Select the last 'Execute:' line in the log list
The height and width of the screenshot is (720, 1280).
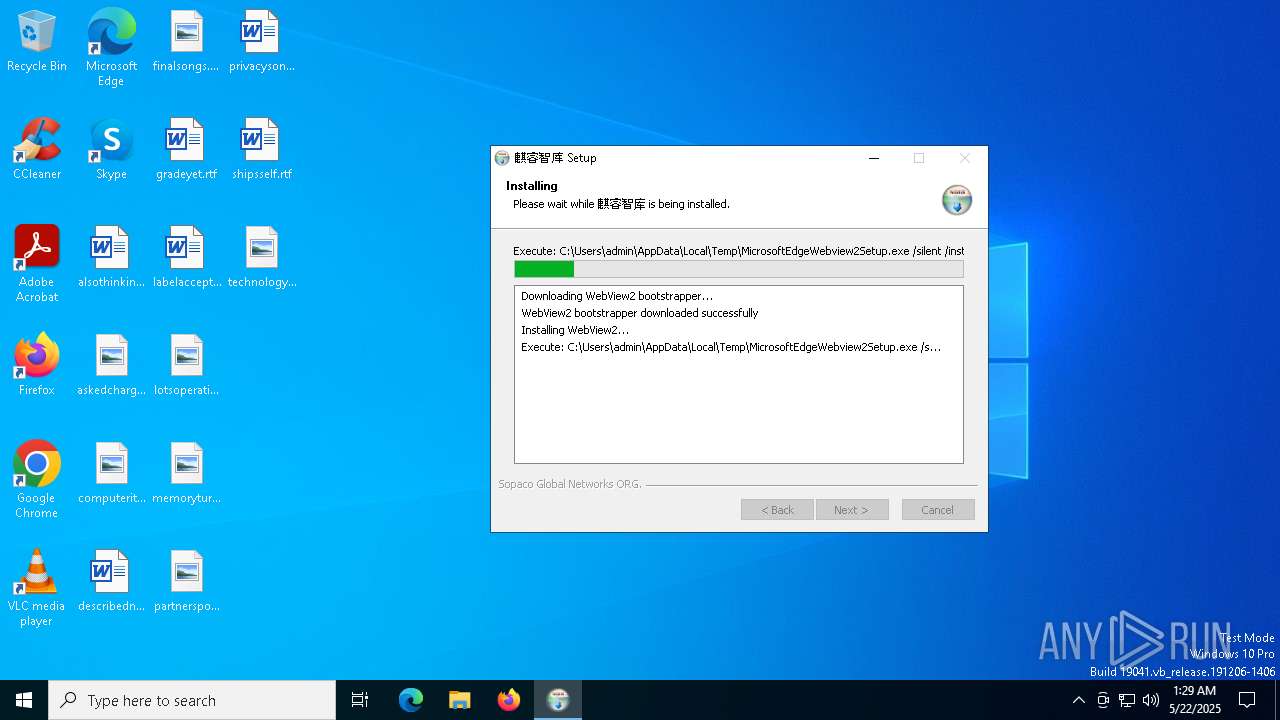[731, 347]
